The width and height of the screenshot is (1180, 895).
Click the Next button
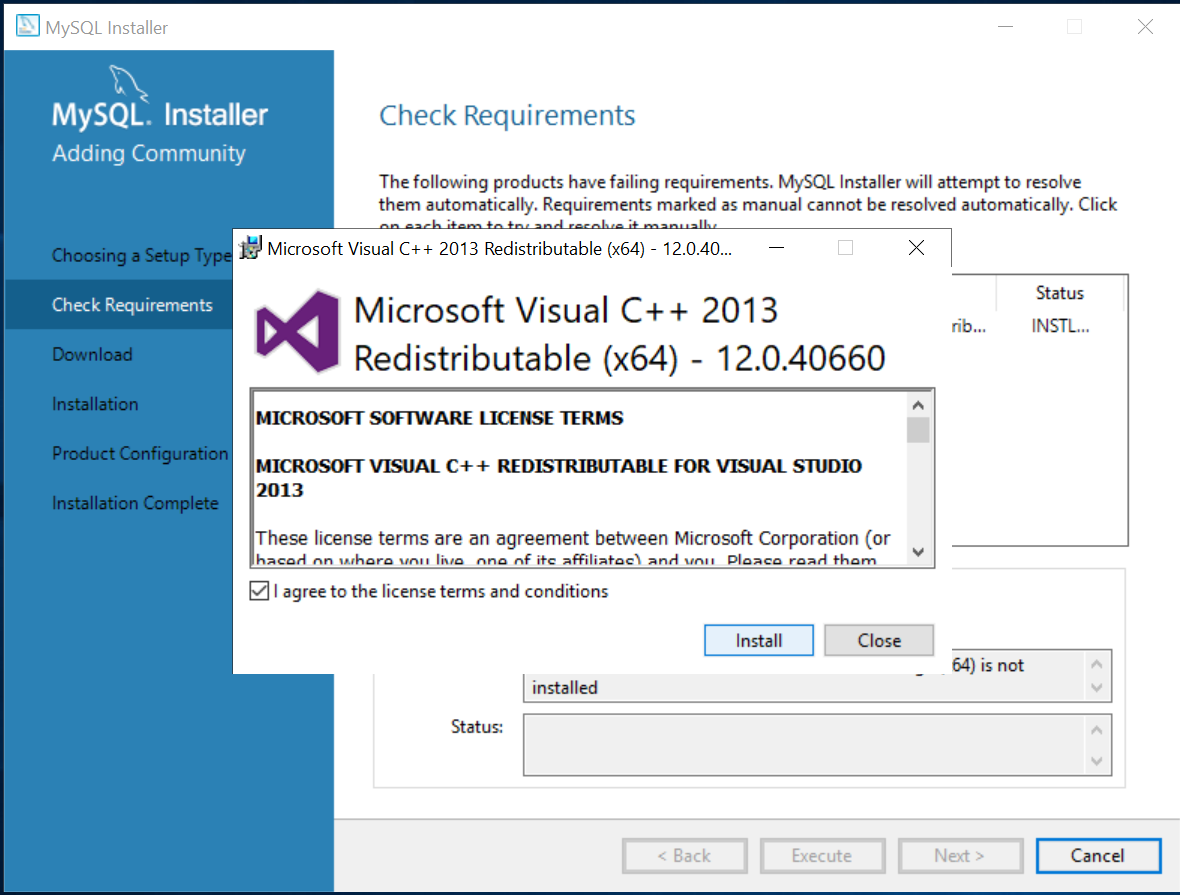[x=960, y=855]
